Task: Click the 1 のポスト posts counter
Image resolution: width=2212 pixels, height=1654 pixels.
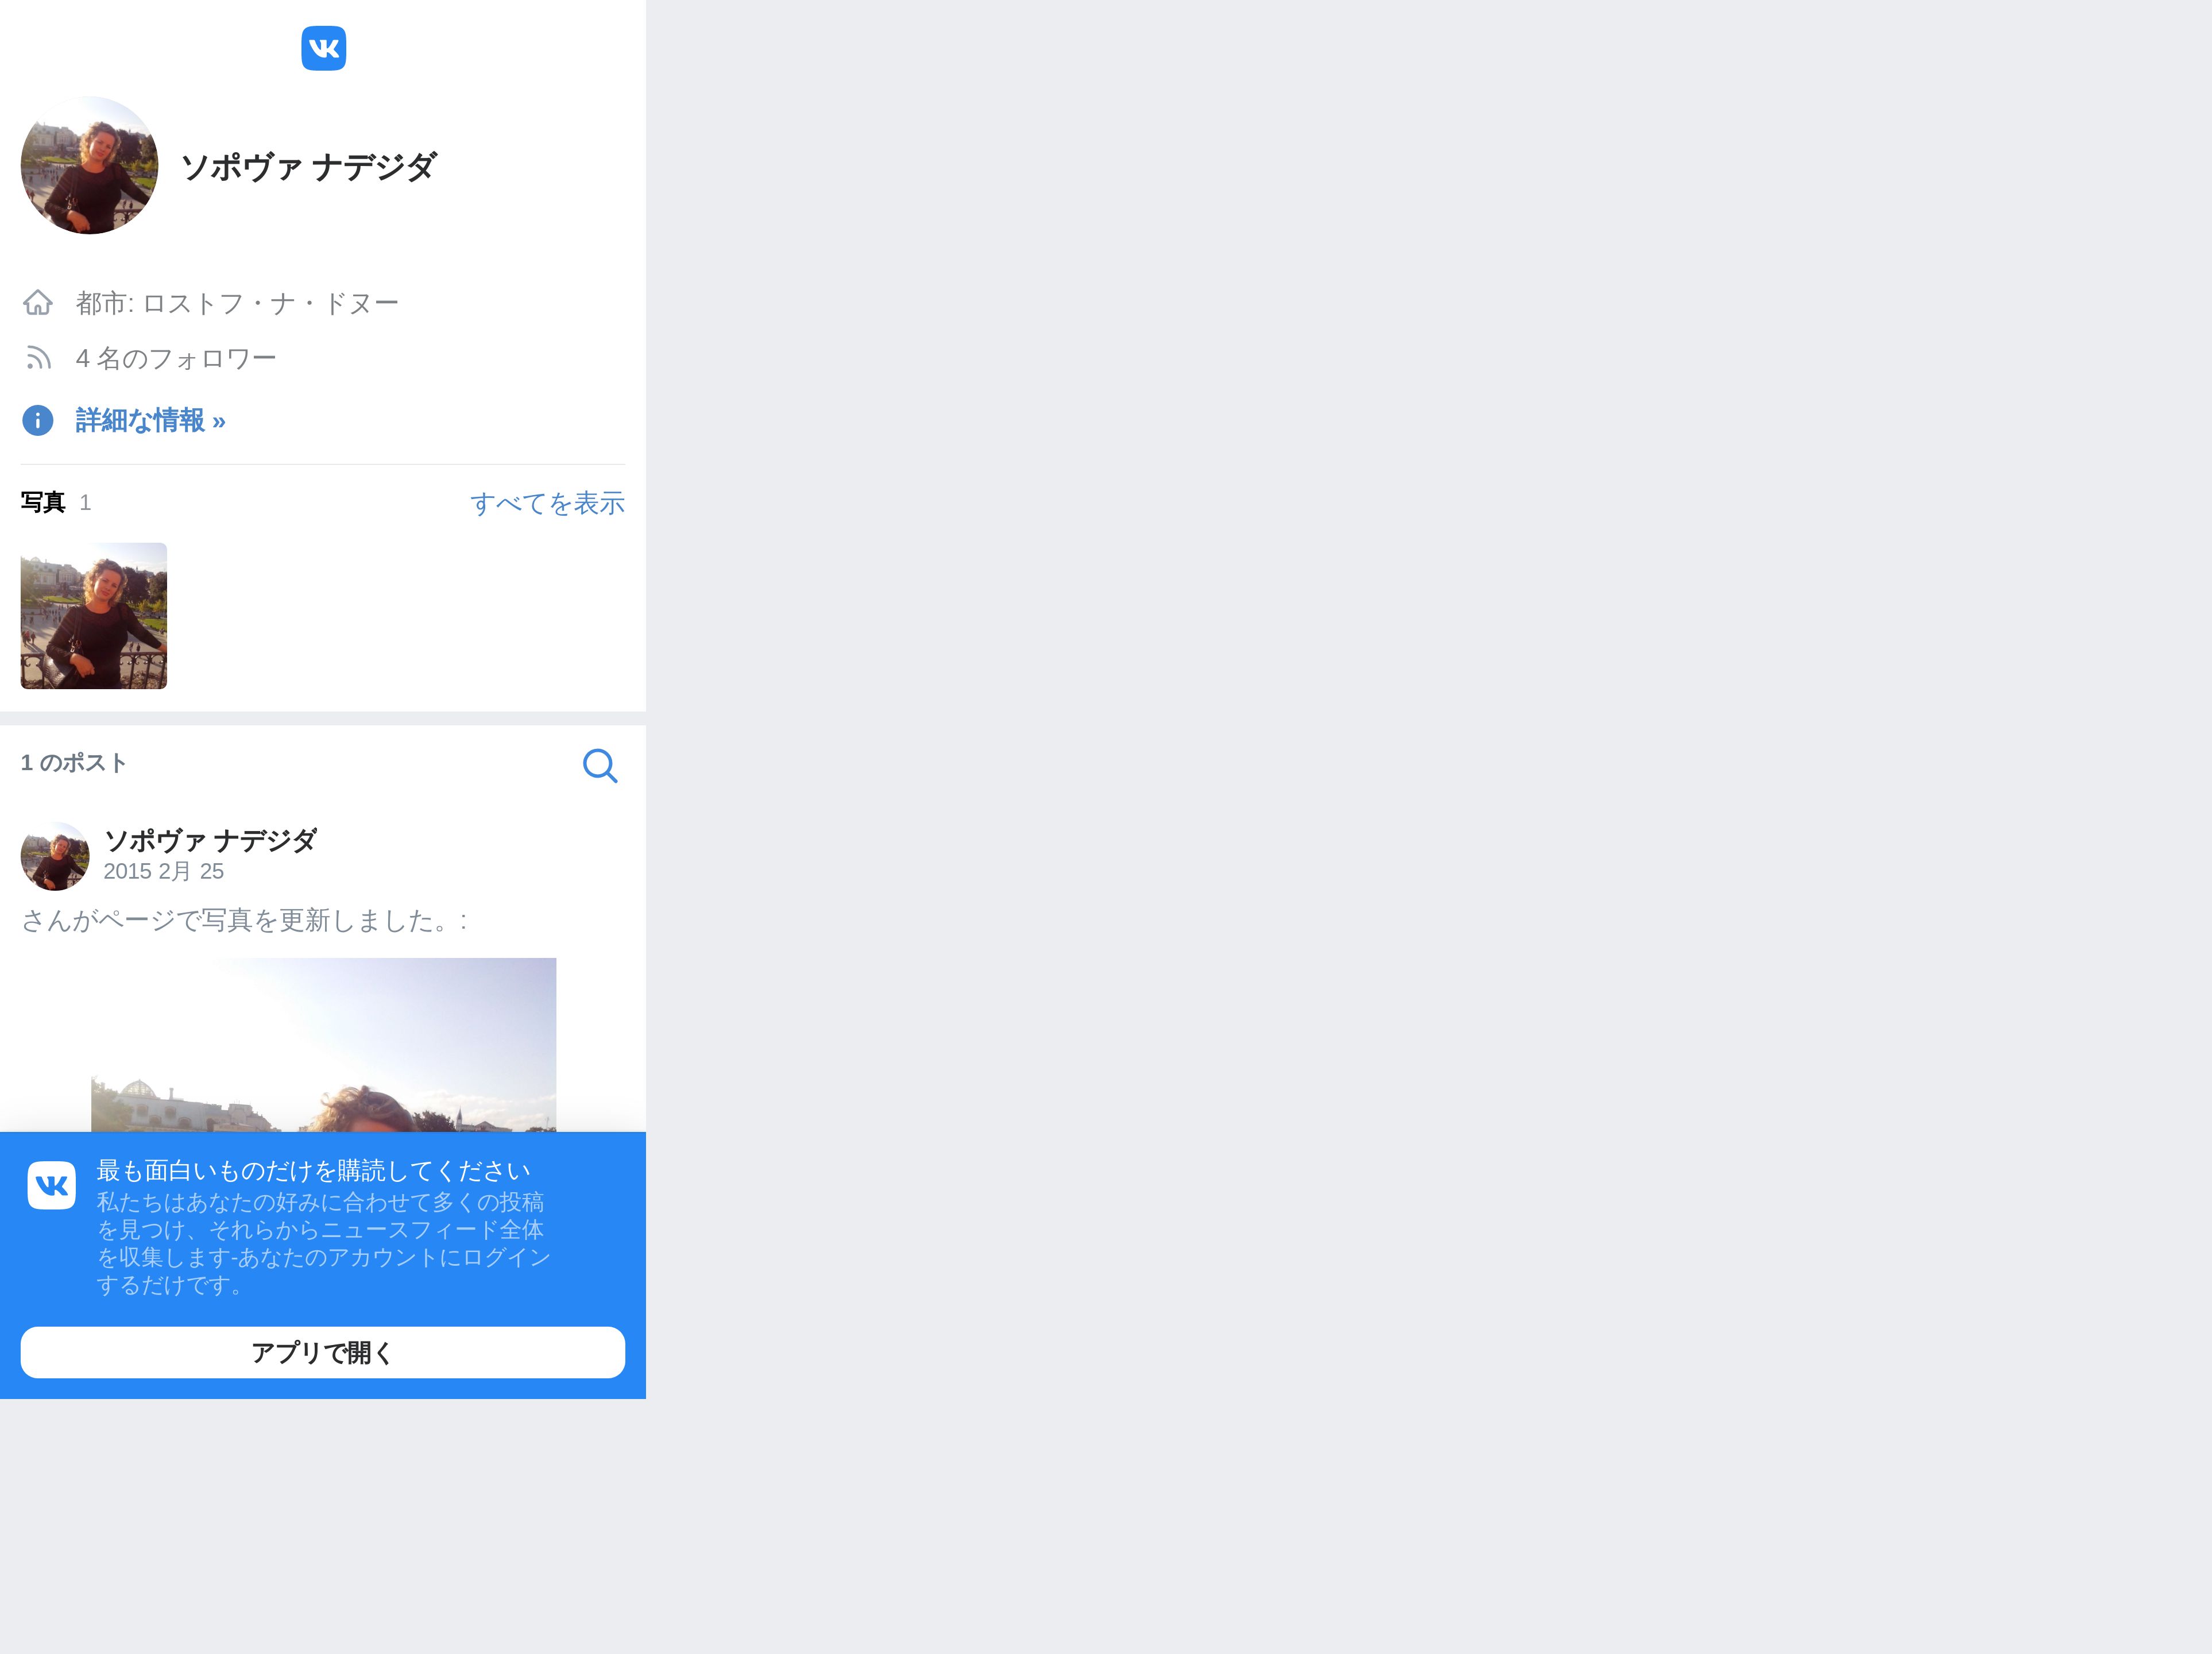Action: (x=74, y=763)
